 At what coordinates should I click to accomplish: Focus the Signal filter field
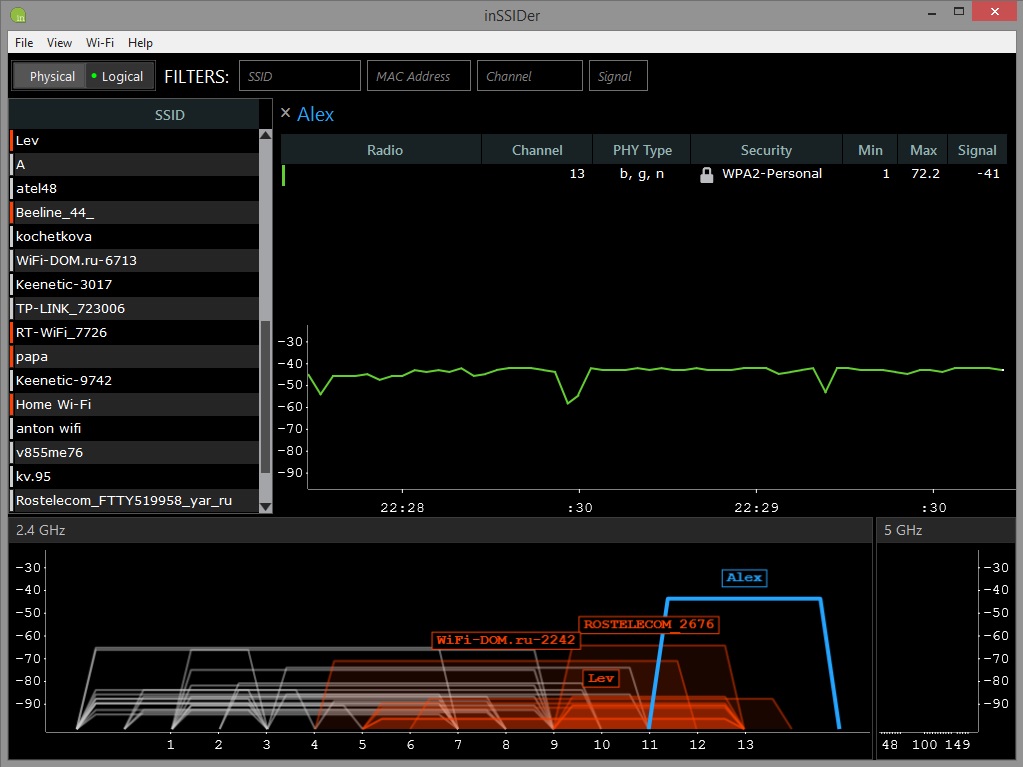click(x=618, y=76)
